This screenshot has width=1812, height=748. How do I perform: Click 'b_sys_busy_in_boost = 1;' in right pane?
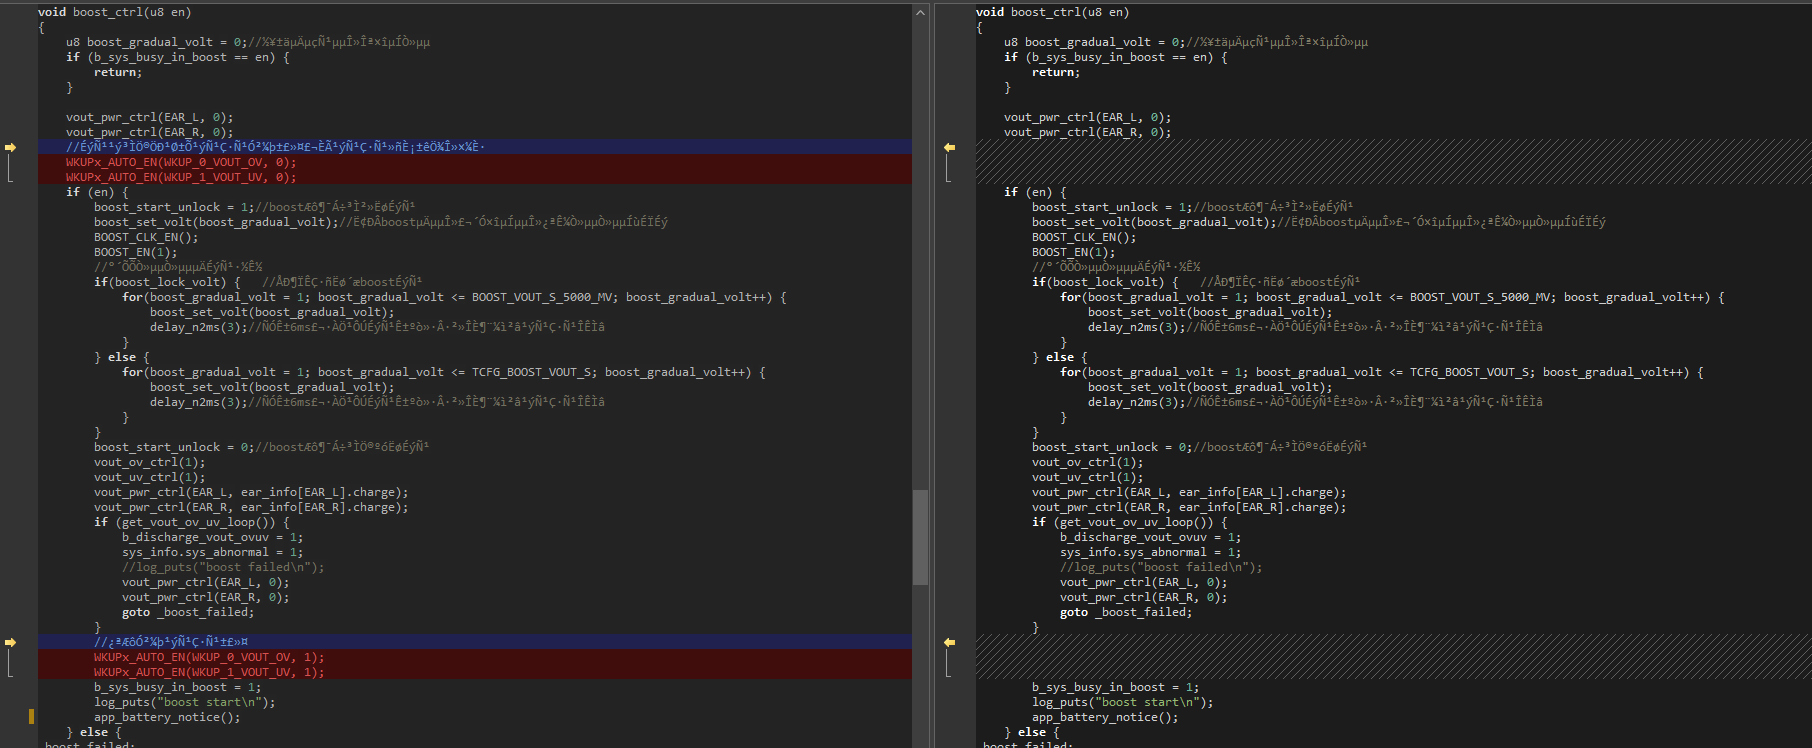pyautogui.click(x=1116, y=687)
